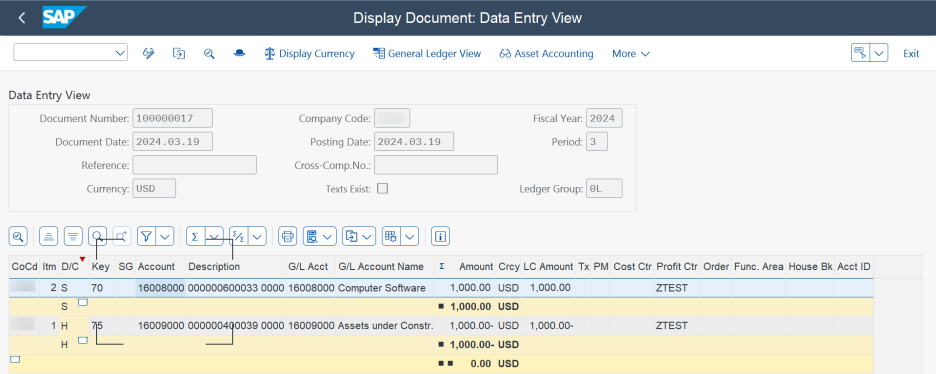Click the Find Next icon
This screenshot has width=936, height=374.
[x=121, y=236]
